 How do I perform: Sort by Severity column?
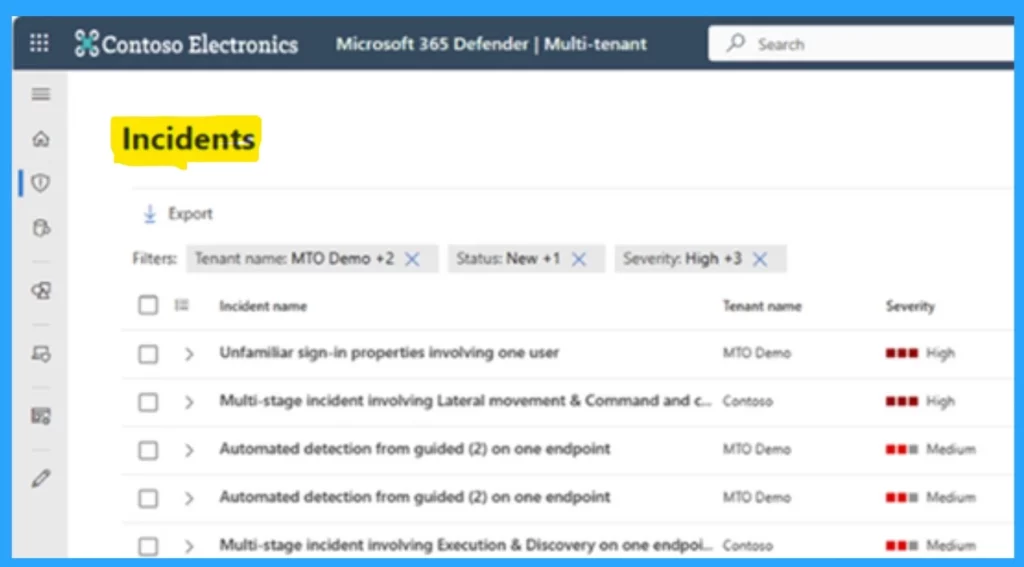coord(910,306)
